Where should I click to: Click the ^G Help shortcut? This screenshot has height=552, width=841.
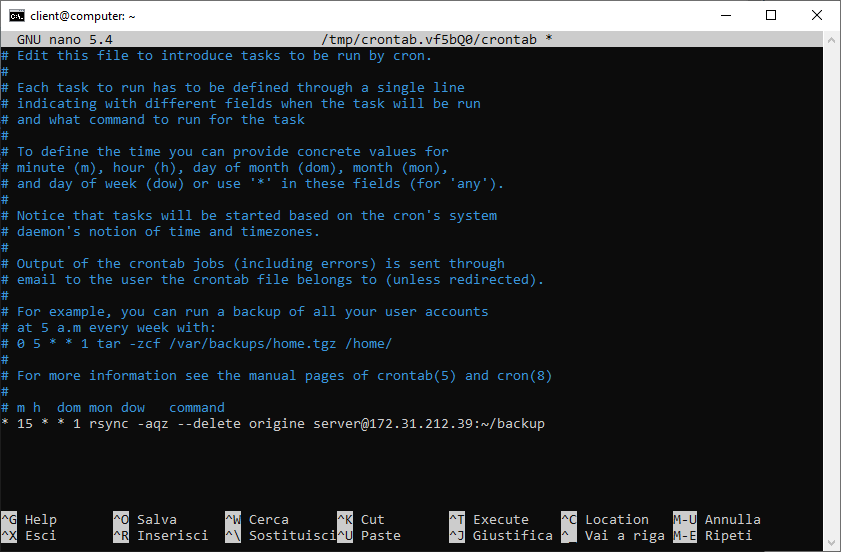pos(29,519)
